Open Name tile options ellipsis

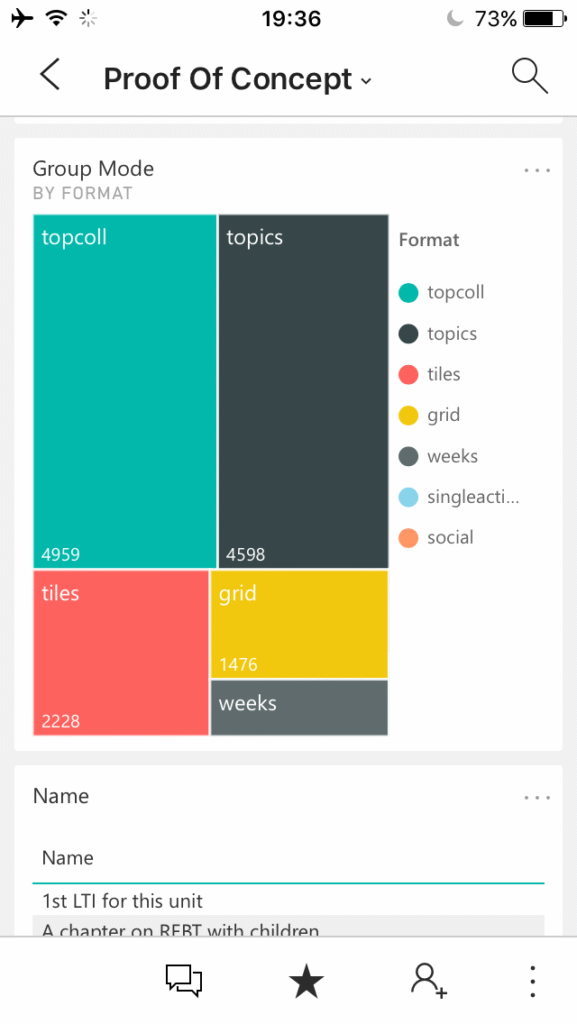coord(537,797)
